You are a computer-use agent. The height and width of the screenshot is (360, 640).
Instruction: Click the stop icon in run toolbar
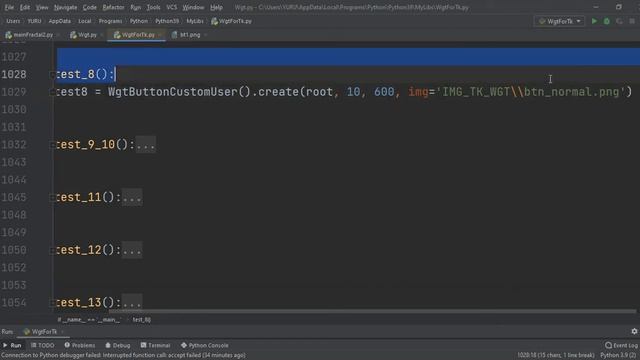click(x=632, y=21)
